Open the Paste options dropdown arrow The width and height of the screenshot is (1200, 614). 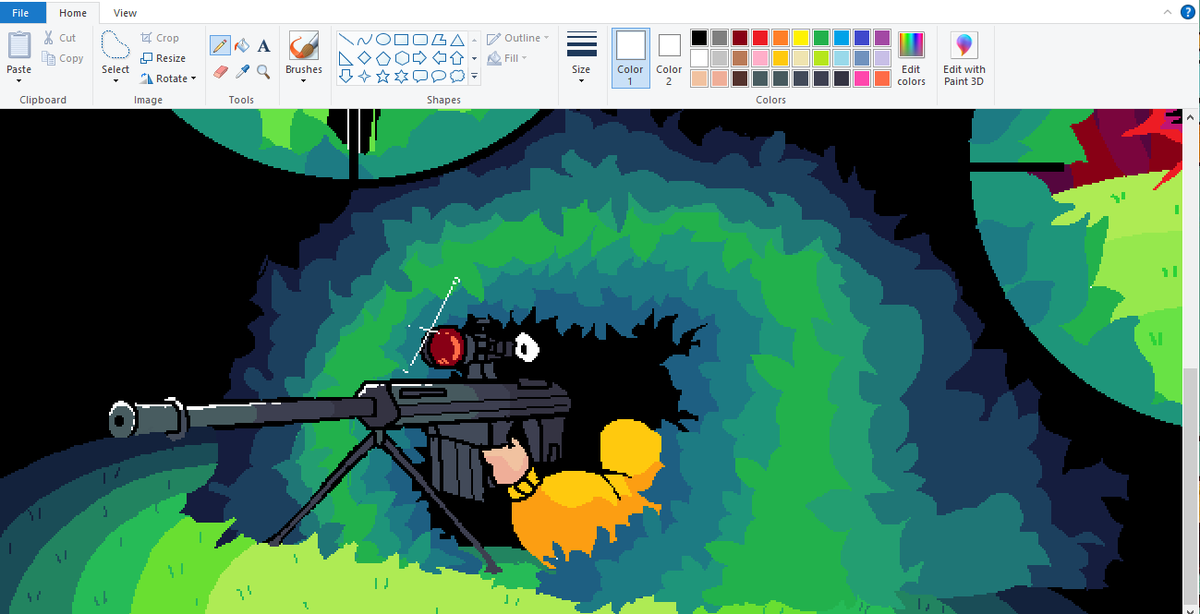(x=19, y=81)
